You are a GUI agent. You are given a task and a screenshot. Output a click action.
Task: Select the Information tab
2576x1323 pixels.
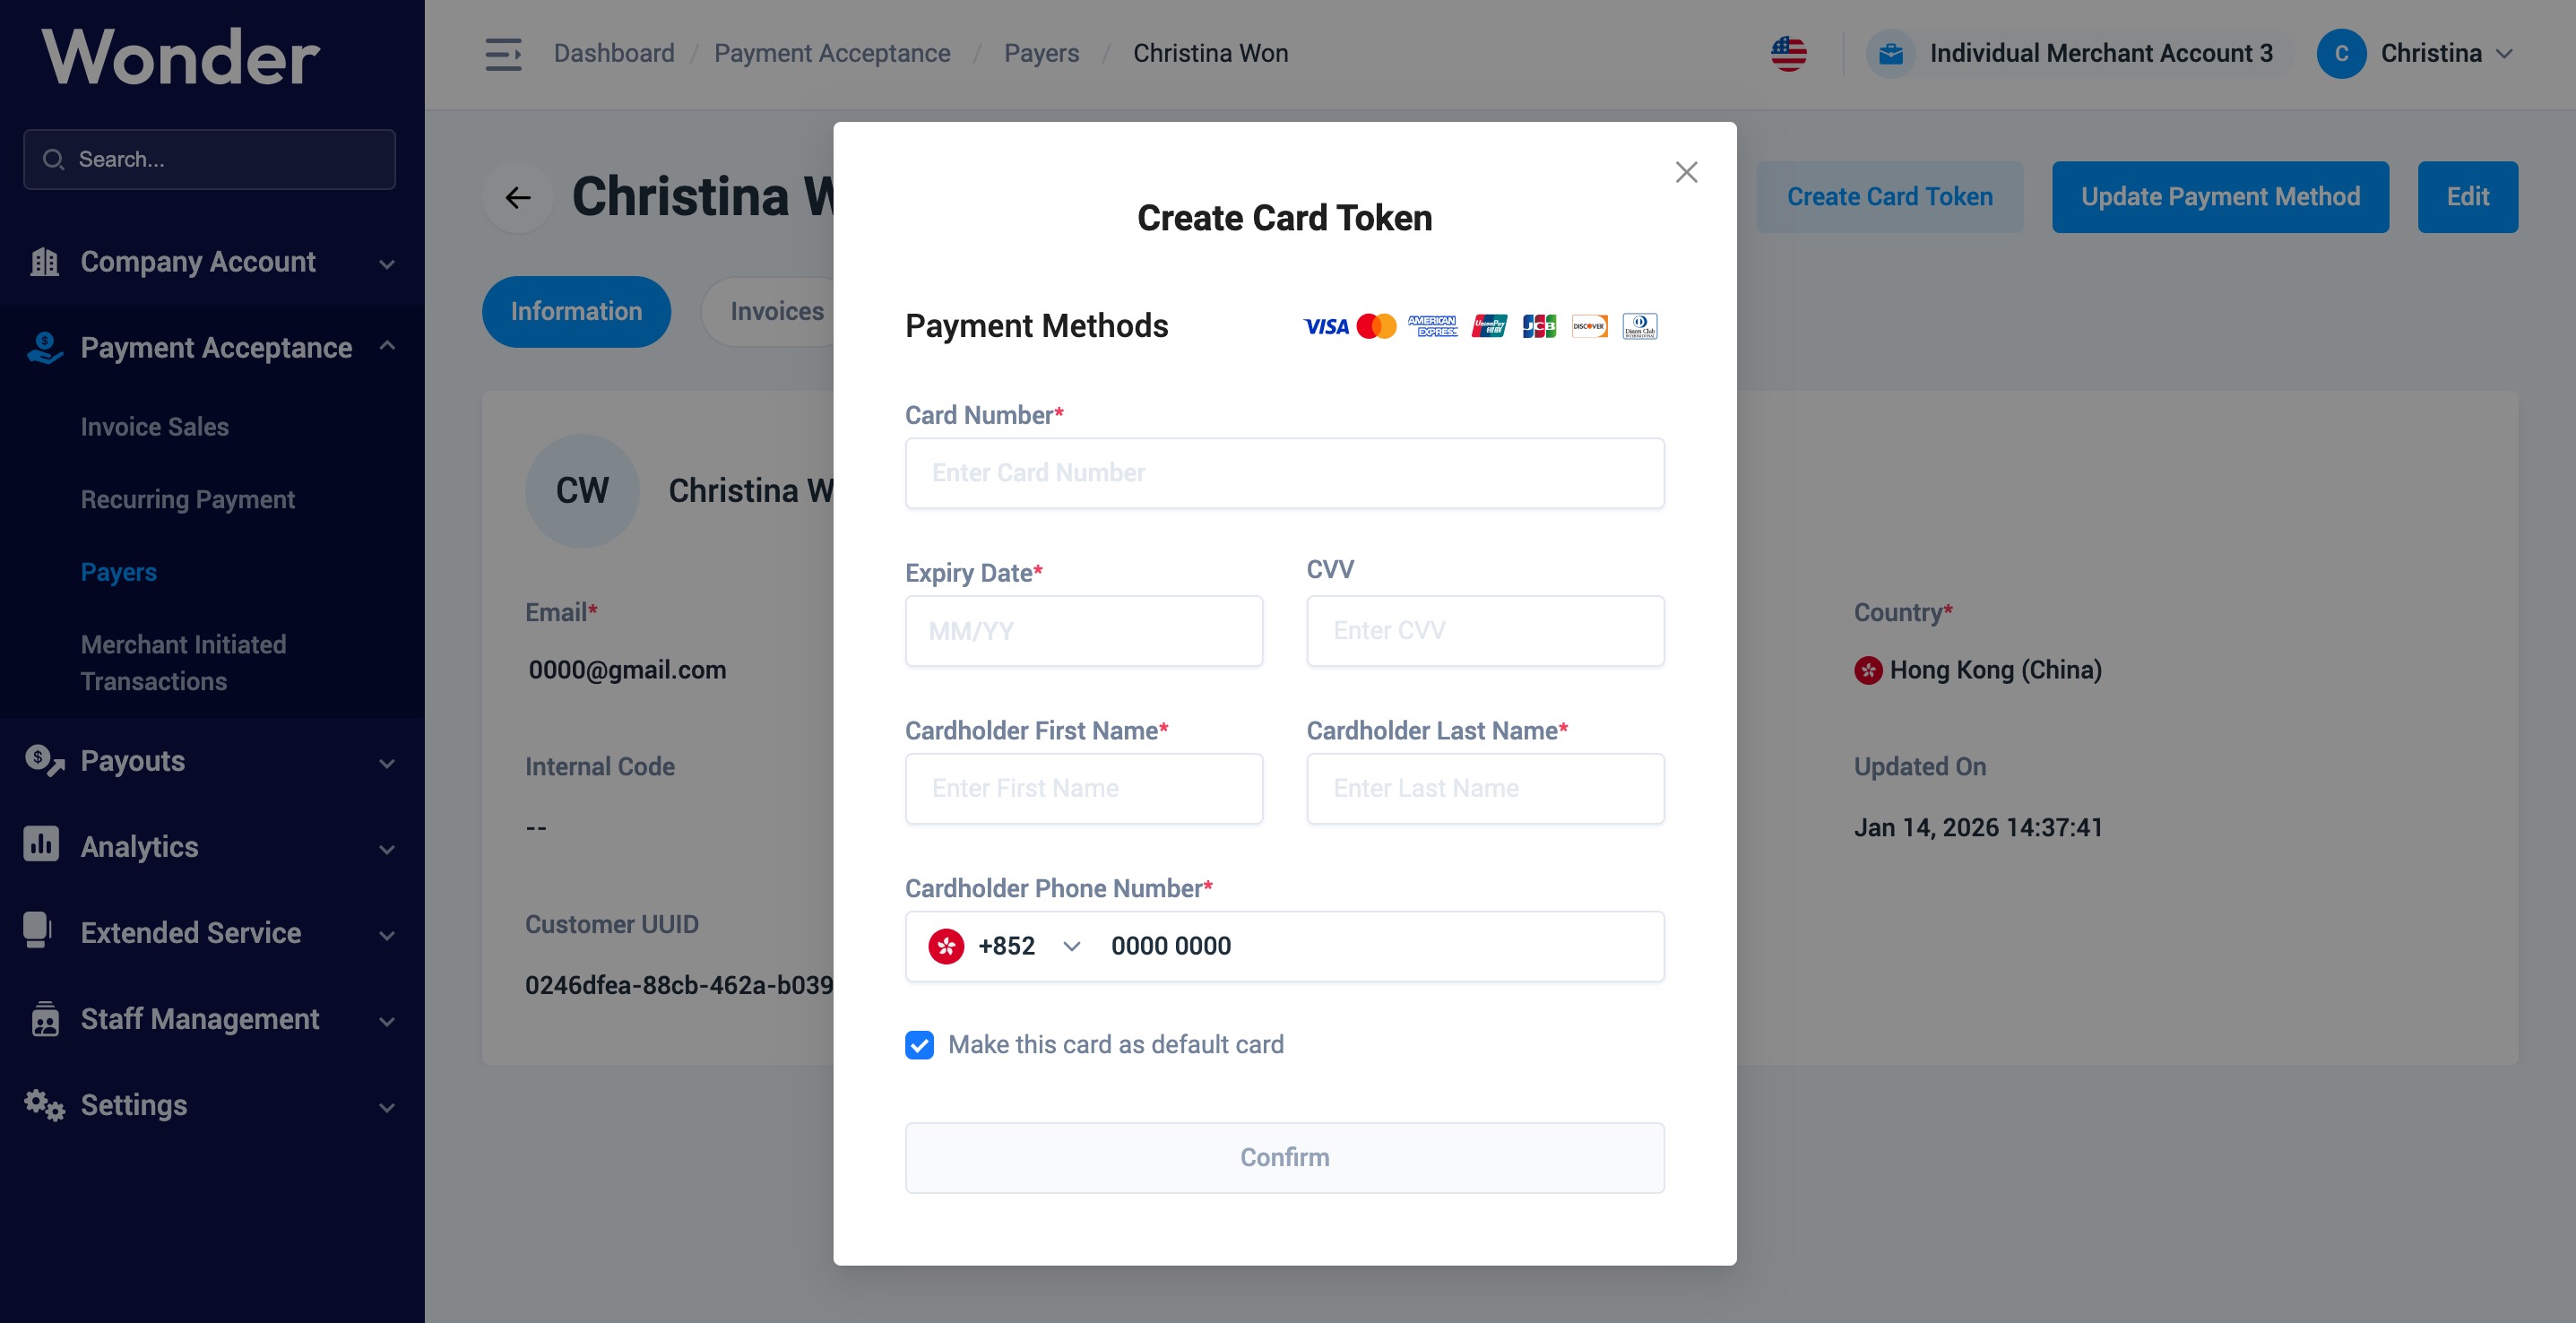(x=576, y=312)
